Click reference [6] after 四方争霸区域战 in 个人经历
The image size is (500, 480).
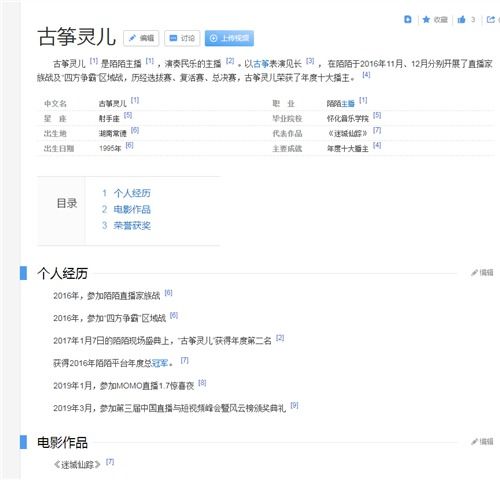(174, 315)
